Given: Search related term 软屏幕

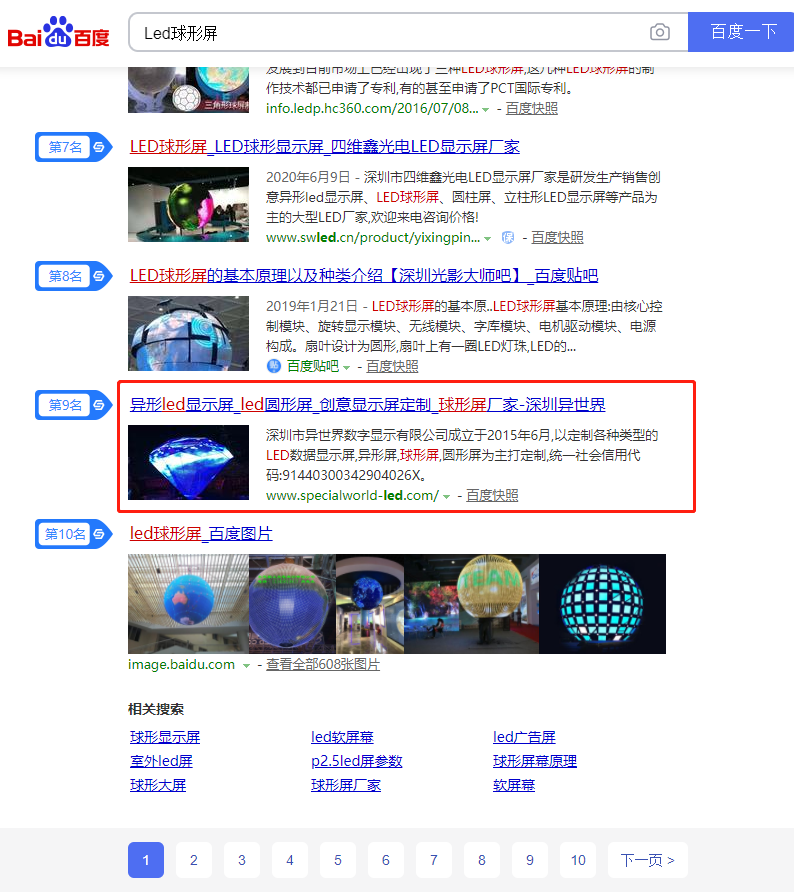Looking at the screenshot, I should [x=514, y=786].
